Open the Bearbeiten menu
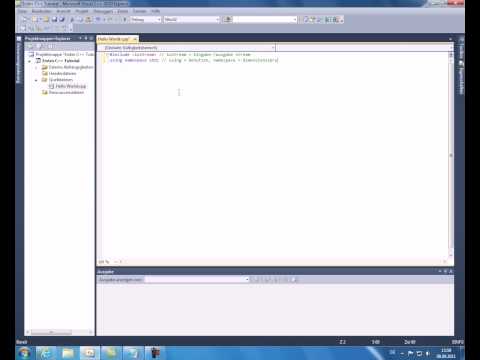 41,11
